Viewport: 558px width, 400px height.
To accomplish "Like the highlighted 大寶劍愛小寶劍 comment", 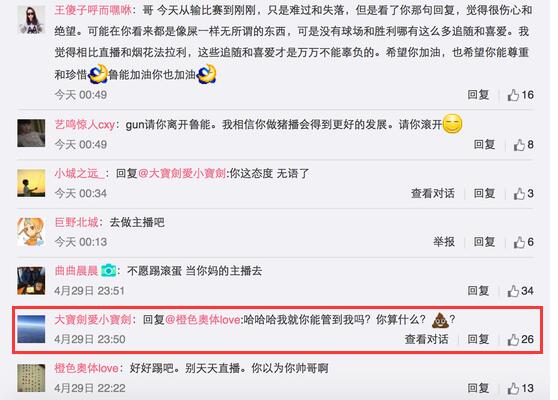I will 513,340.
